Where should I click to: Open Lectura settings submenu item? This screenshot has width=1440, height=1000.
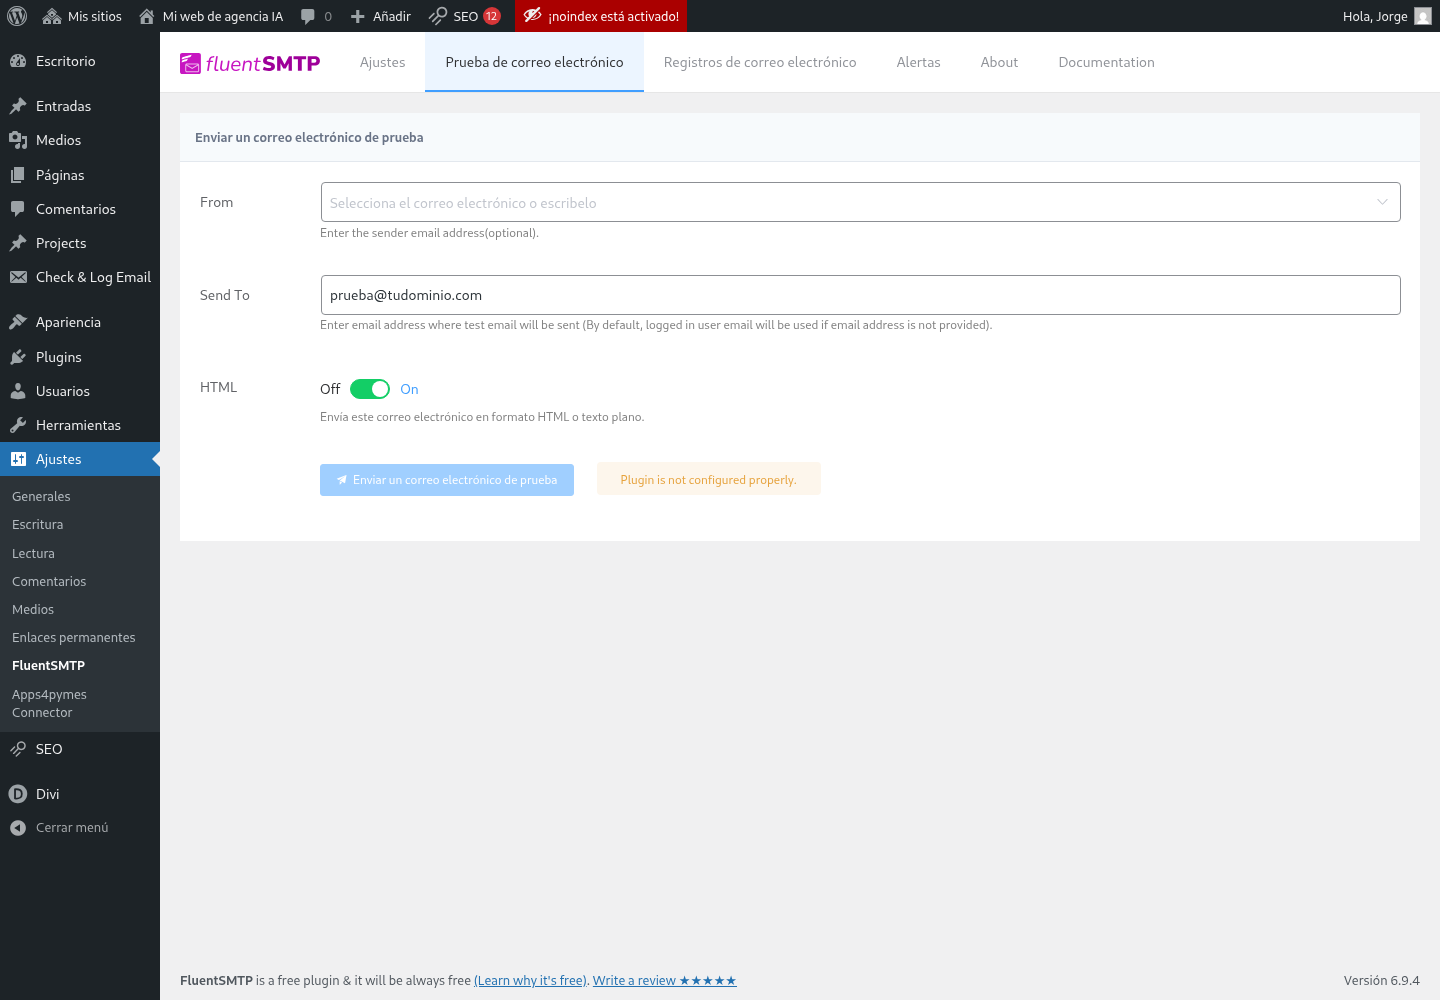[x=33, y=553]
